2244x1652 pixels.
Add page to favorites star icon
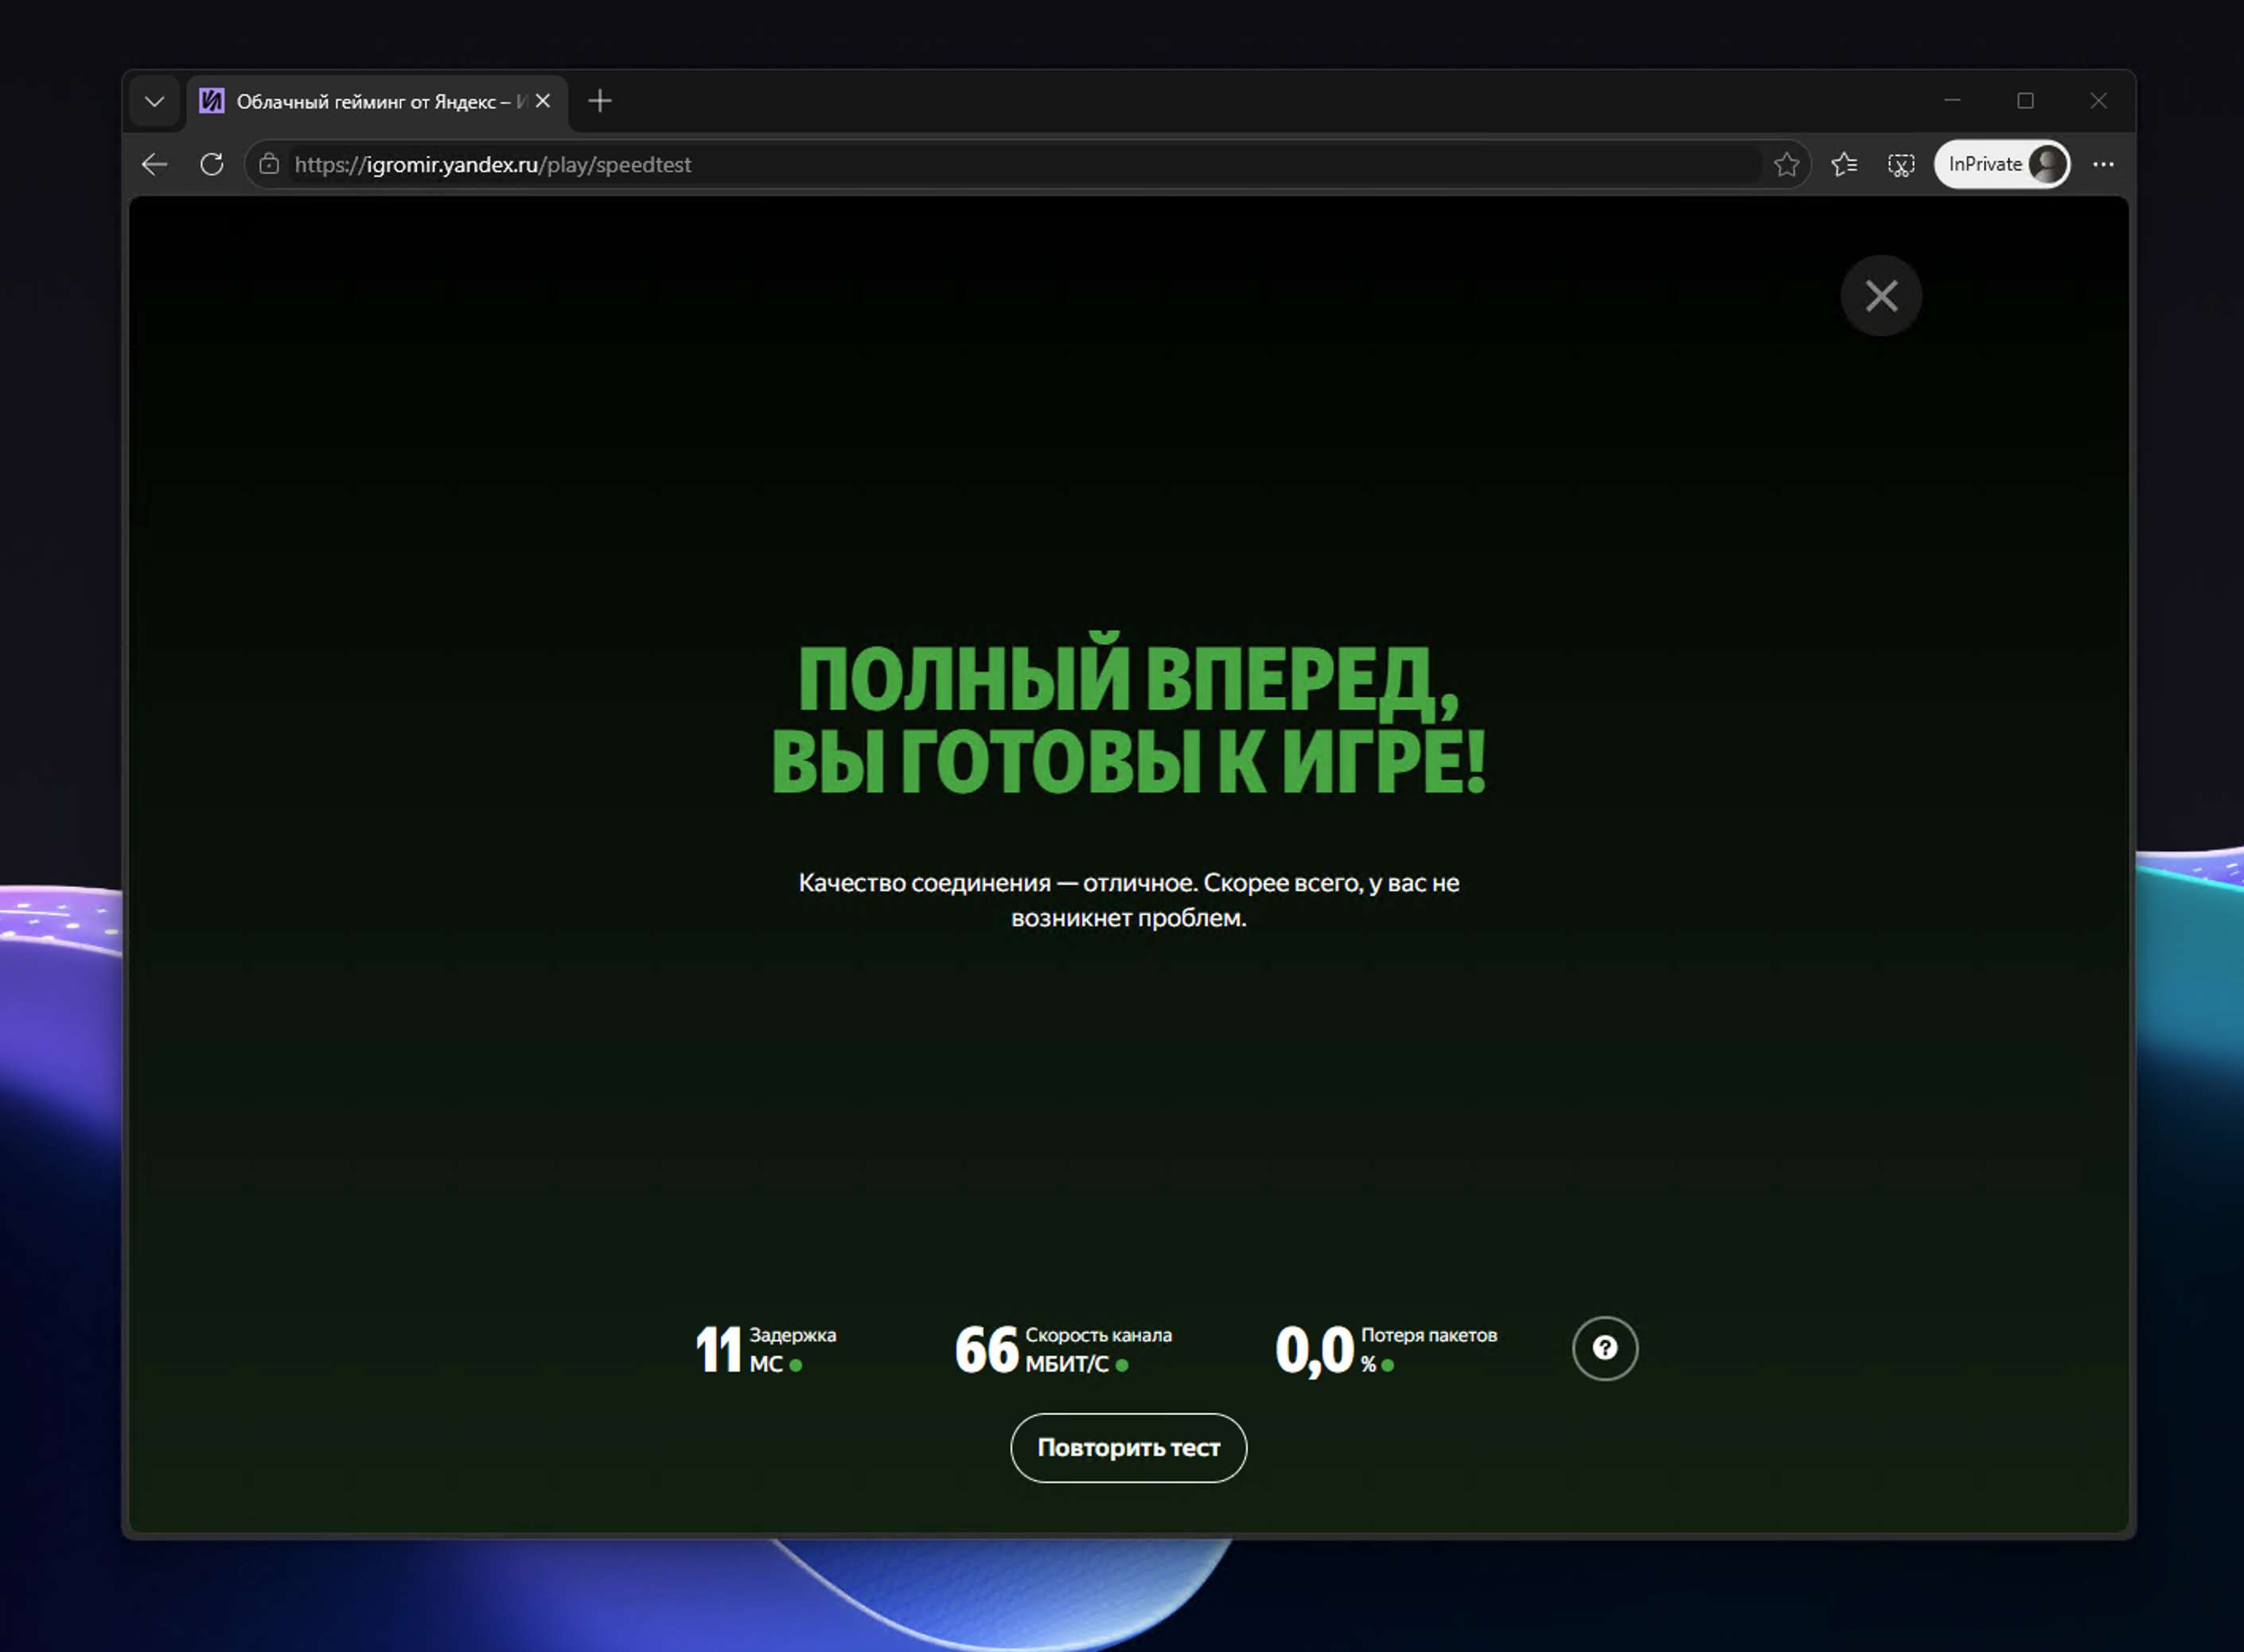[x=1786, y=165]
